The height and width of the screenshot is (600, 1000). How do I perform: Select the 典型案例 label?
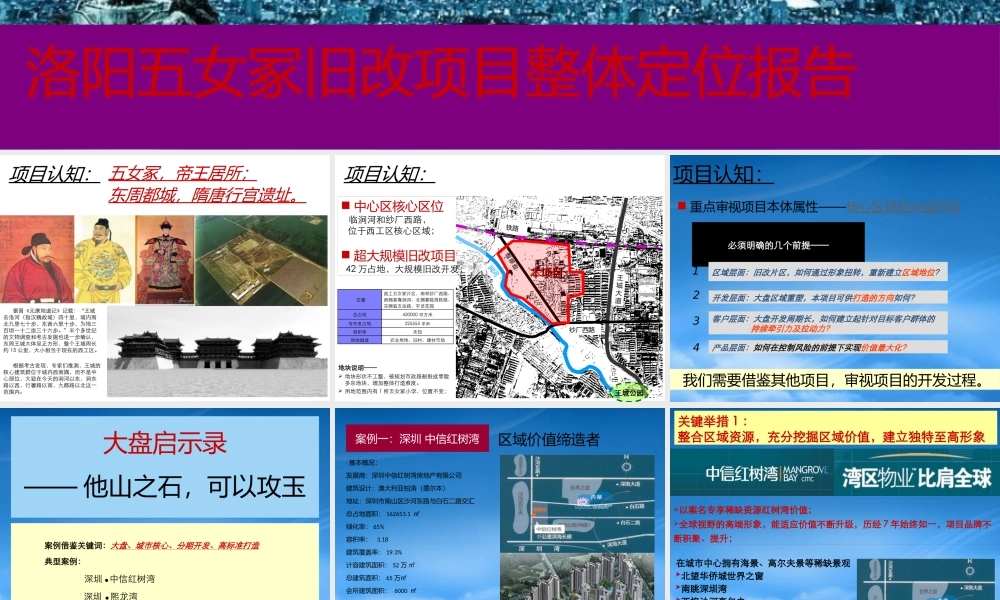62,562
